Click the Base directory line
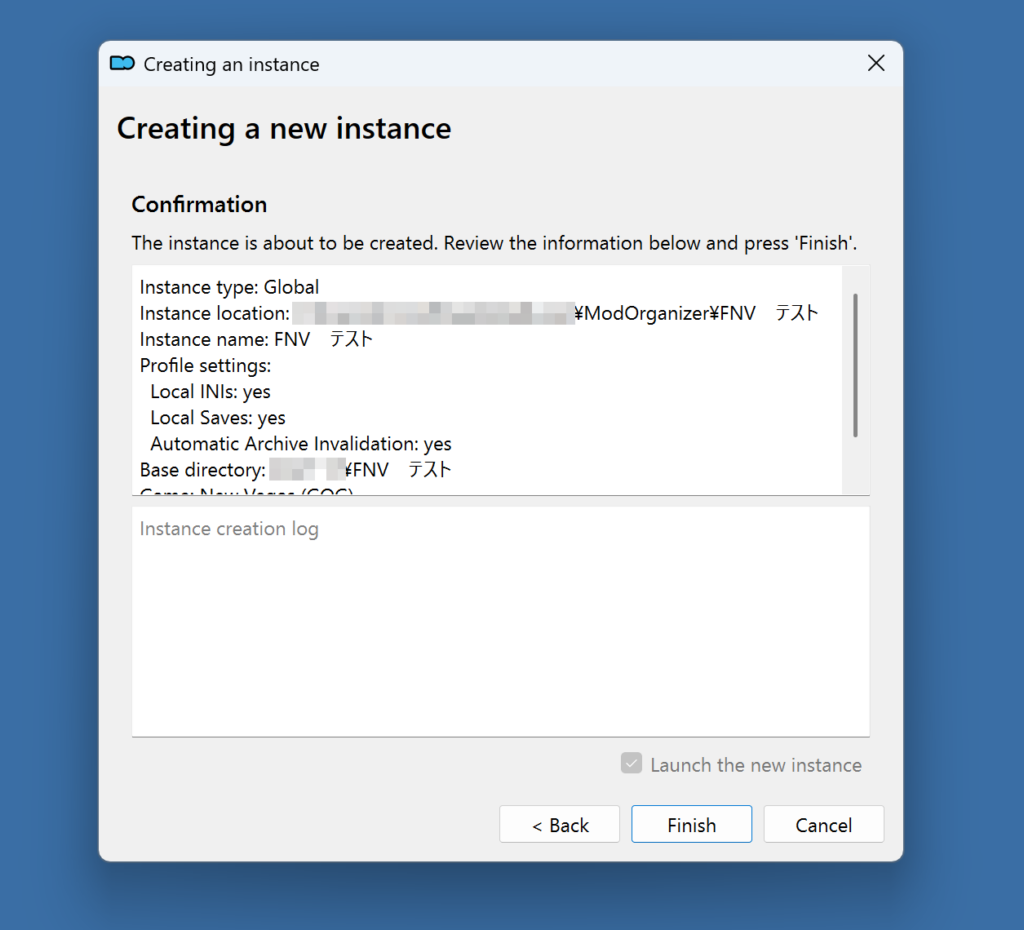This screenshot has height=930, width=1024. coord(295,470)
